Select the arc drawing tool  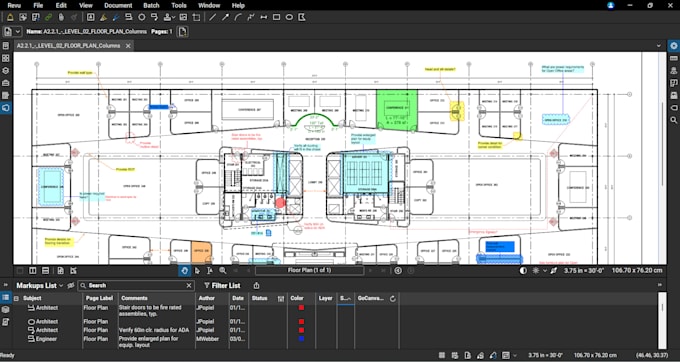point(238,17)
